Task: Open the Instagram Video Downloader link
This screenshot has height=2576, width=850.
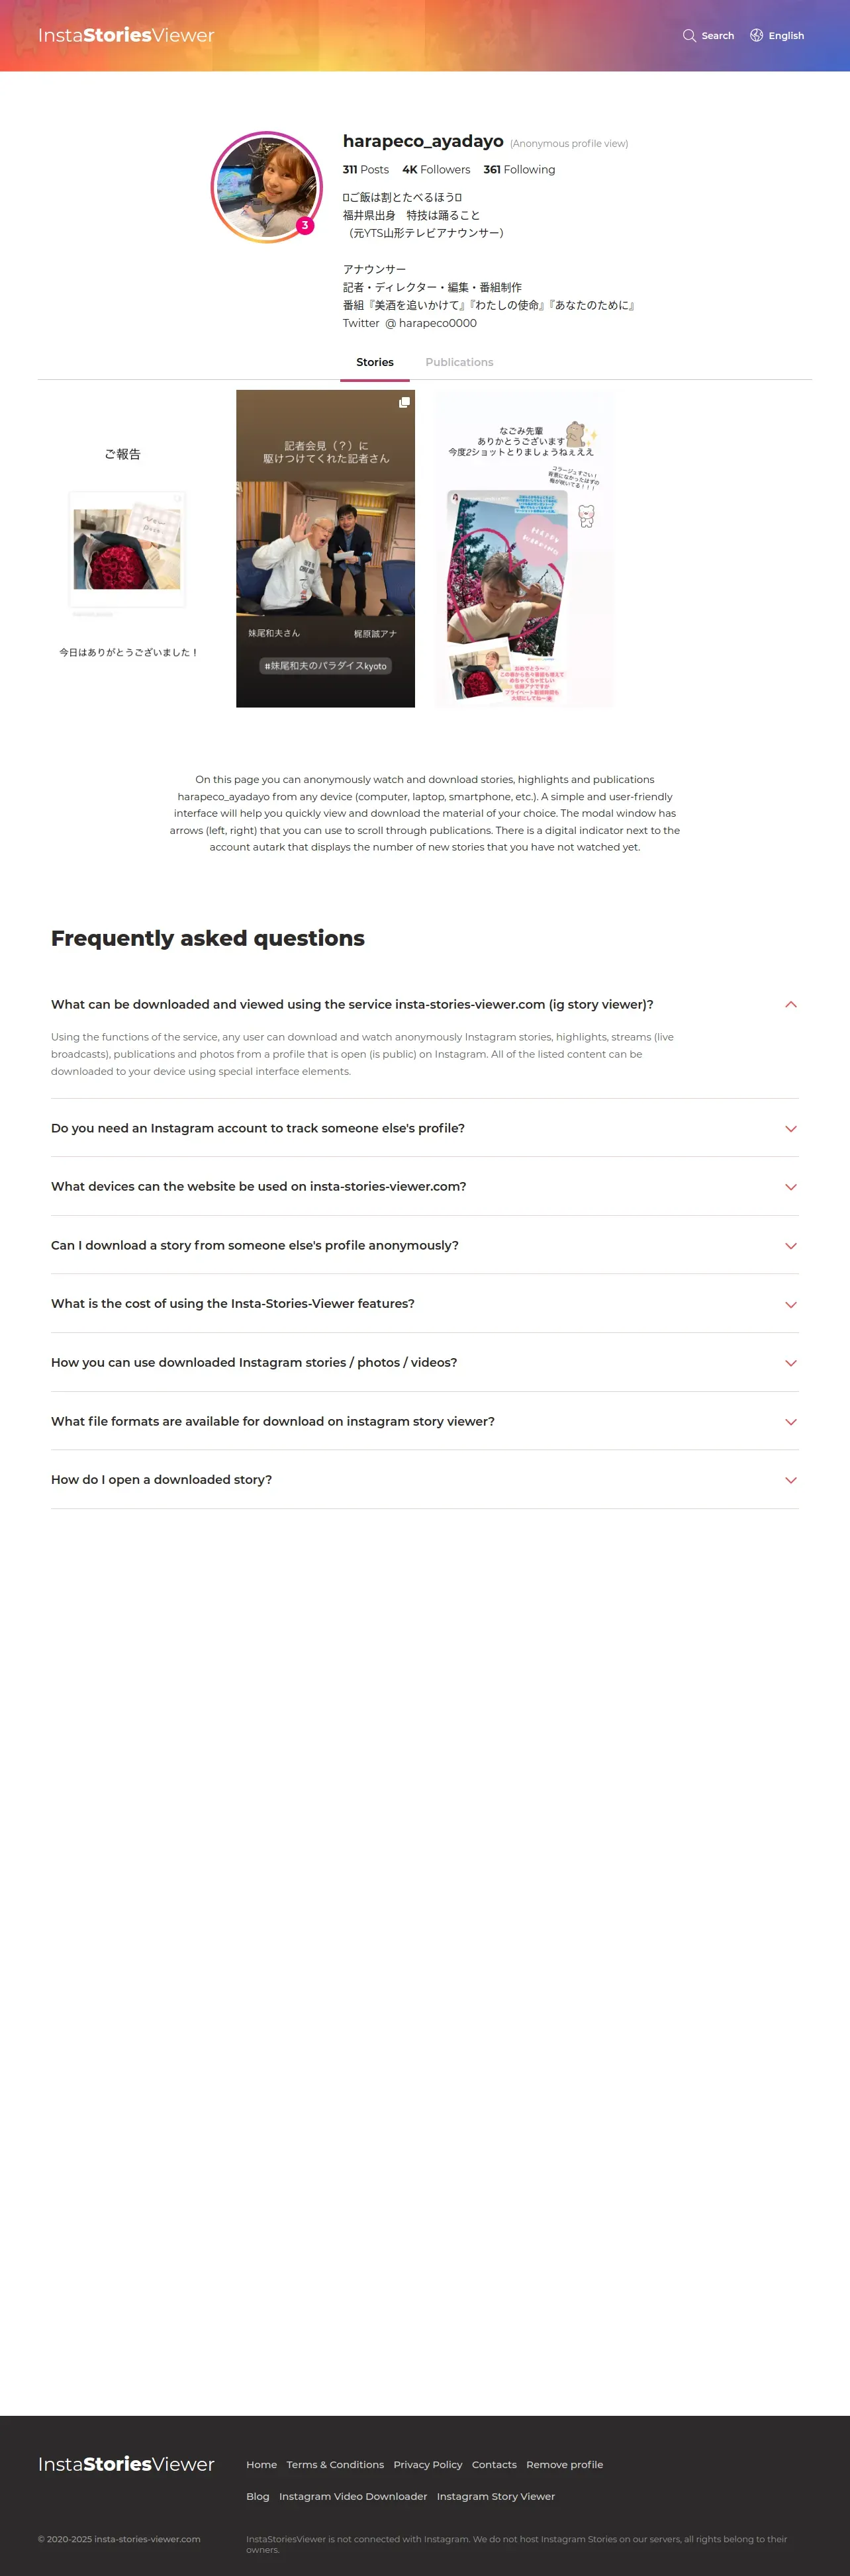Action: (x=353, y=2496)
